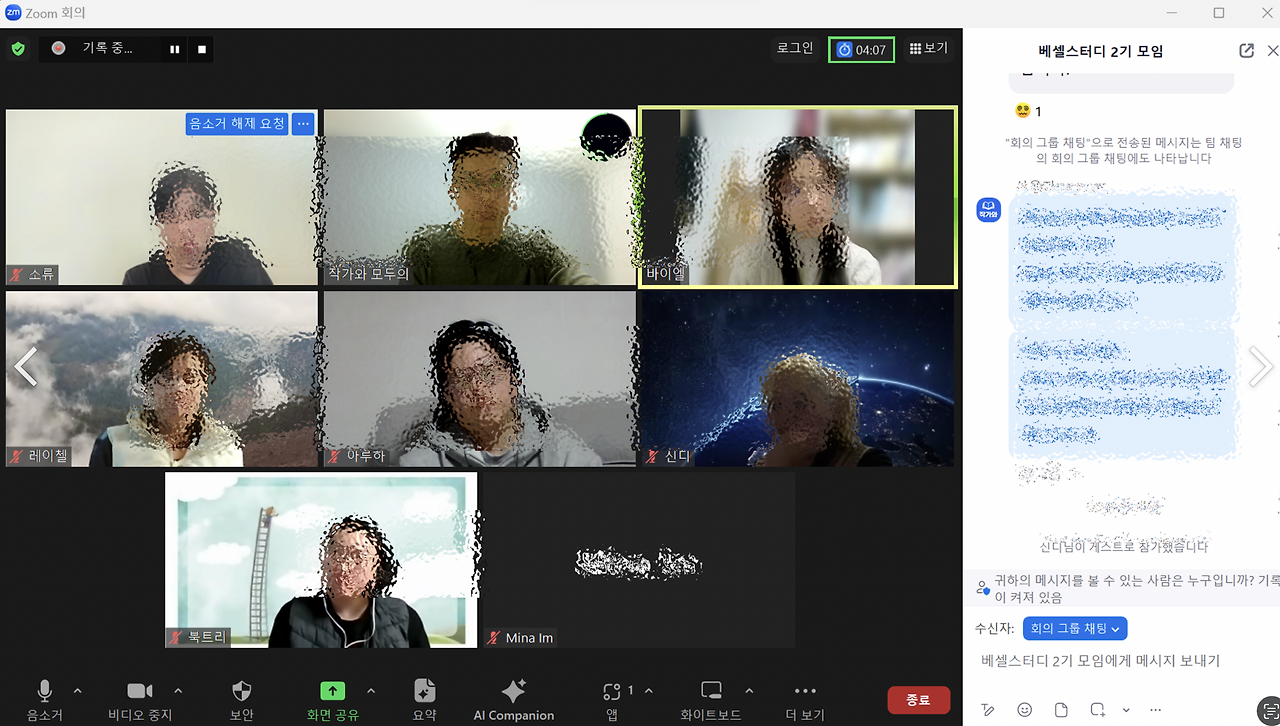1280x726 pixels.
Task: Open the emoji picker in chat
Action: (x=1024, y=709)
